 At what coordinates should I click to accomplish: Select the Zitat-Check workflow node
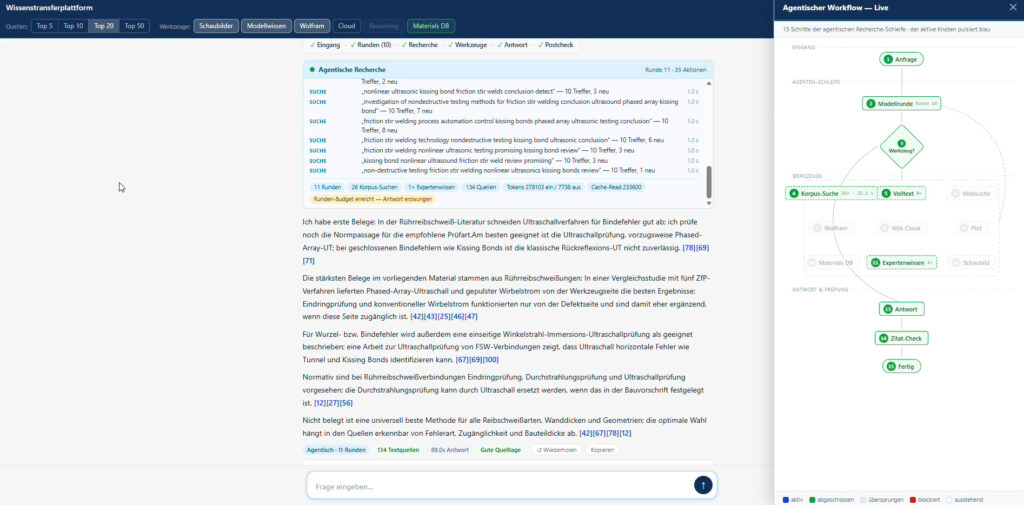click(901, 338)
